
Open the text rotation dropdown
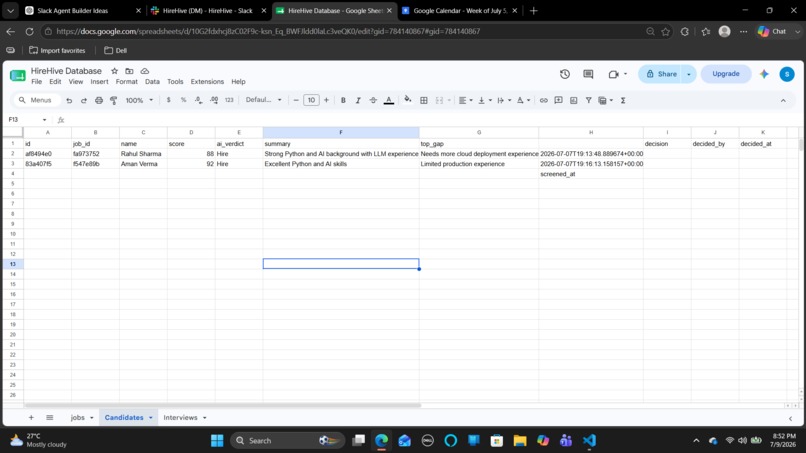[x=523, y=100]
